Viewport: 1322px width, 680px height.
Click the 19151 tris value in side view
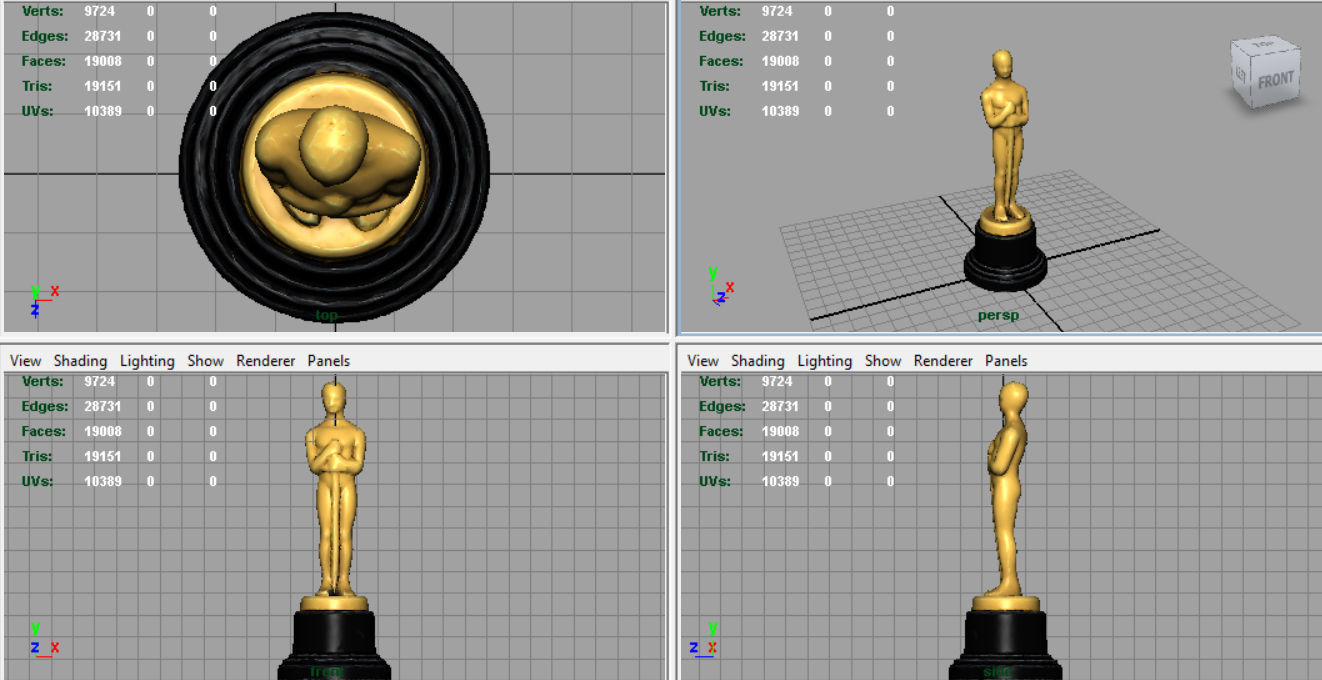[780, 456]
